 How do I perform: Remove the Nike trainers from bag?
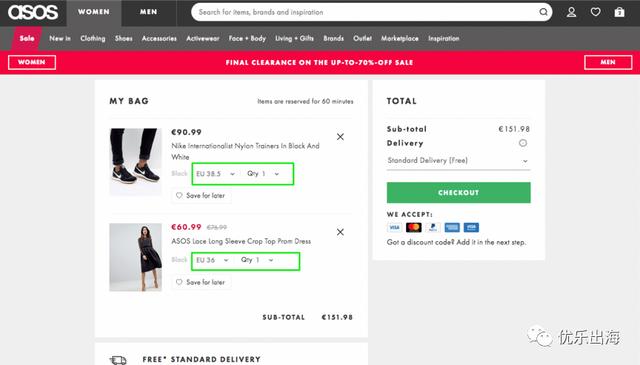click(x=340, y=137)
